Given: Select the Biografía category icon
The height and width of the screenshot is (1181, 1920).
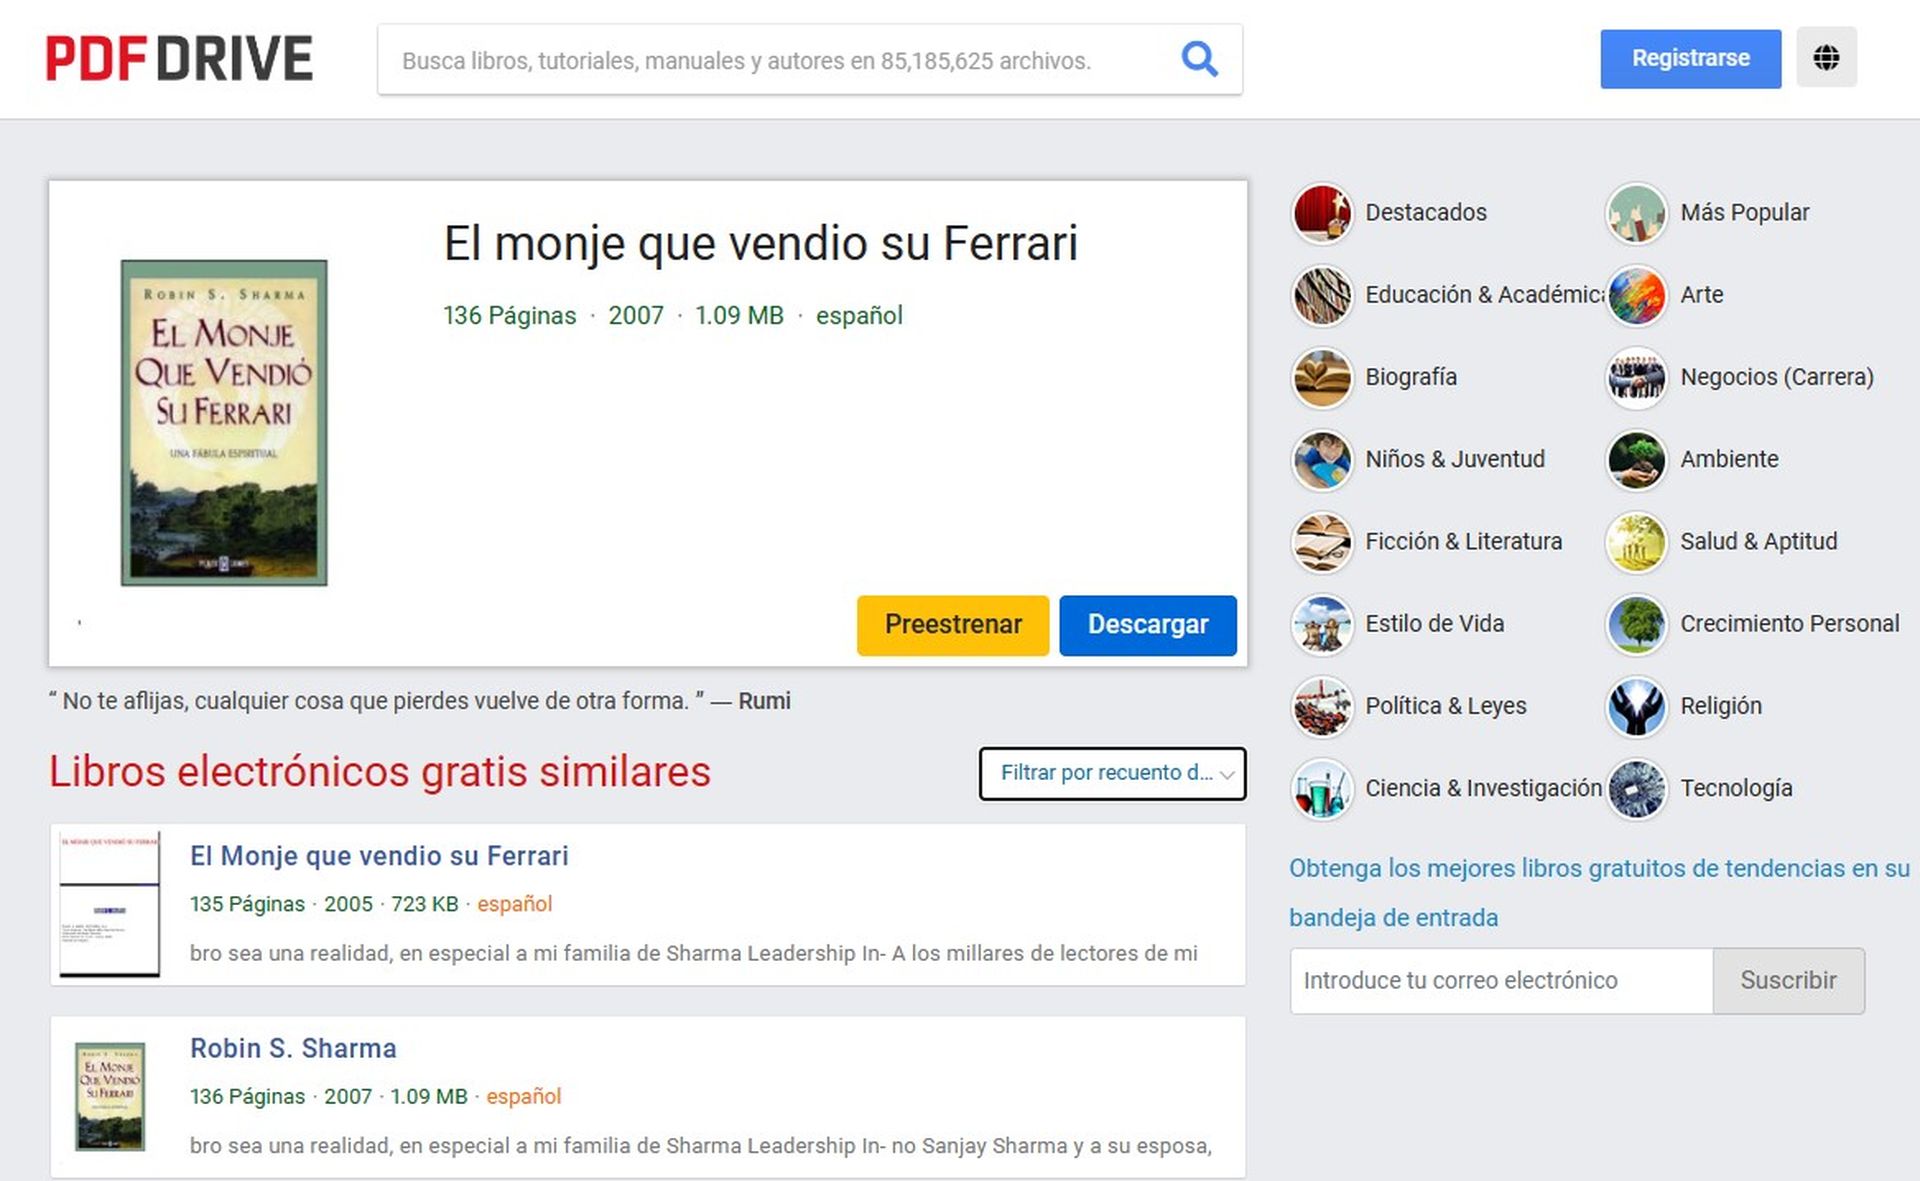Looking at the screenshot, I should 1322,377.
